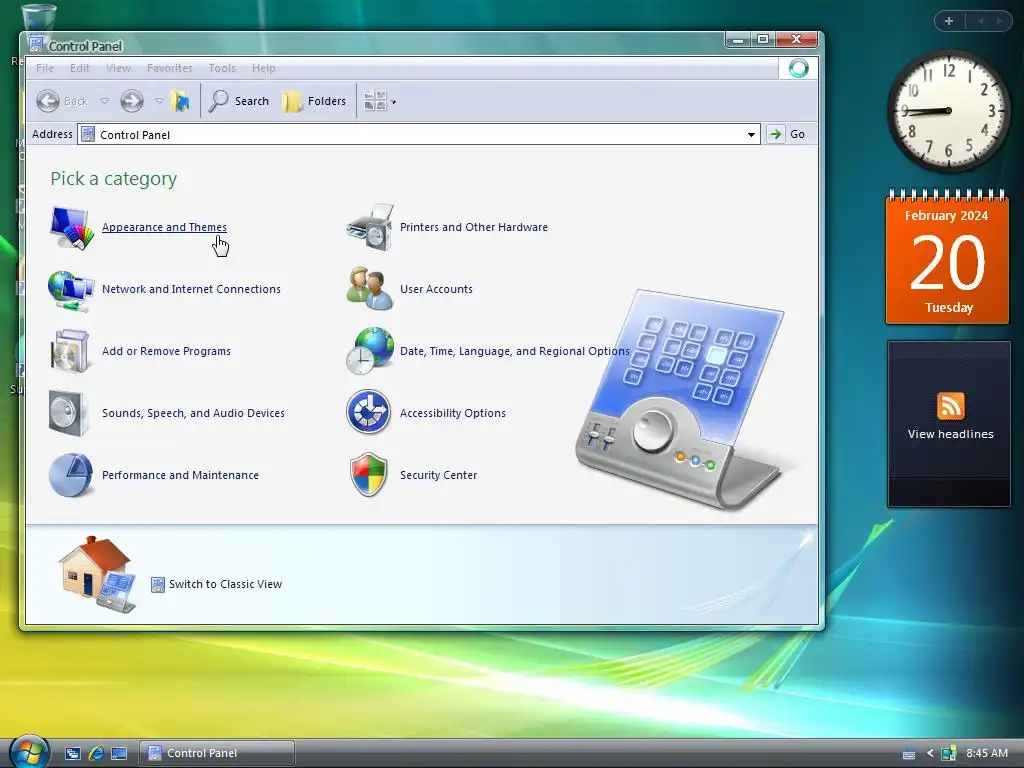Click the 8:45 AM taskbar clock
Viewport: 1024px width, 768px height.
click(987, 754)
